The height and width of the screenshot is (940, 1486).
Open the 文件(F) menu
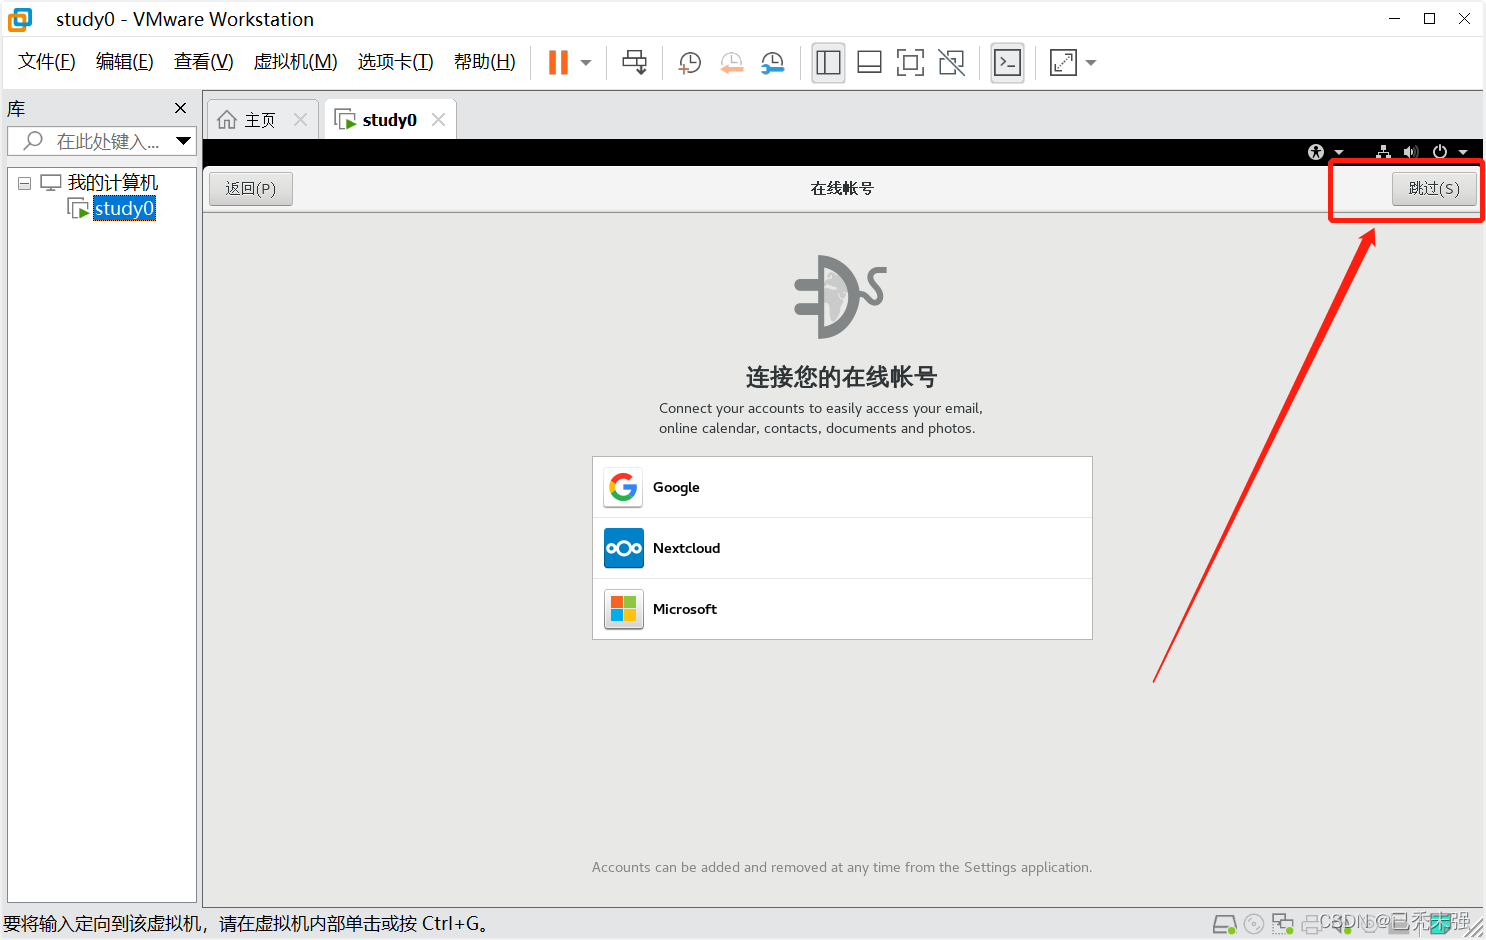(x=47, y=62)
